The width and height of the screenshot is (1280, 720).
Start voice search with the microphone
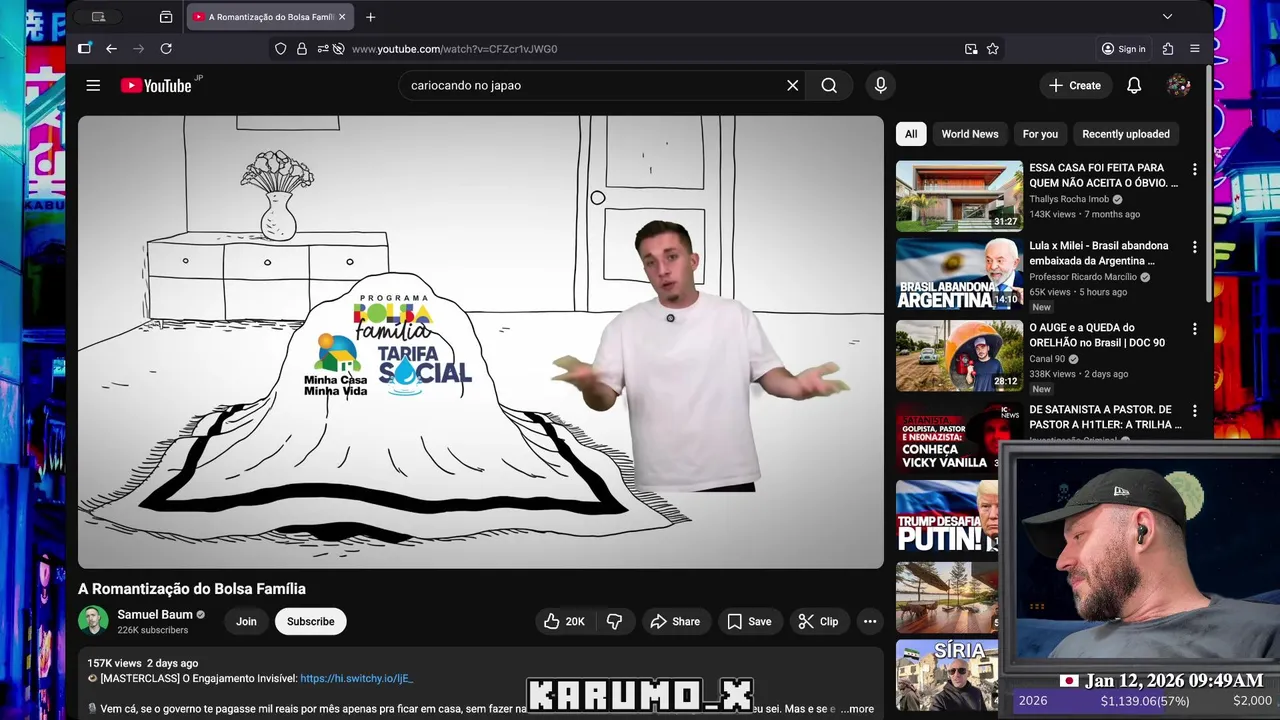[880, 86]
